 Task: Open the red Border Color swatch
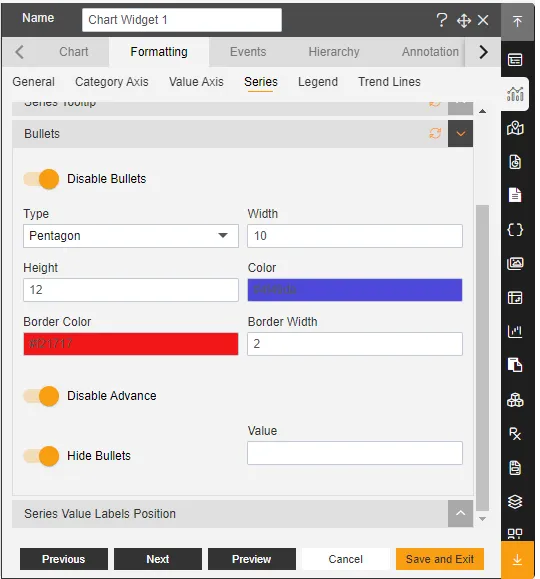pos(131,344)
